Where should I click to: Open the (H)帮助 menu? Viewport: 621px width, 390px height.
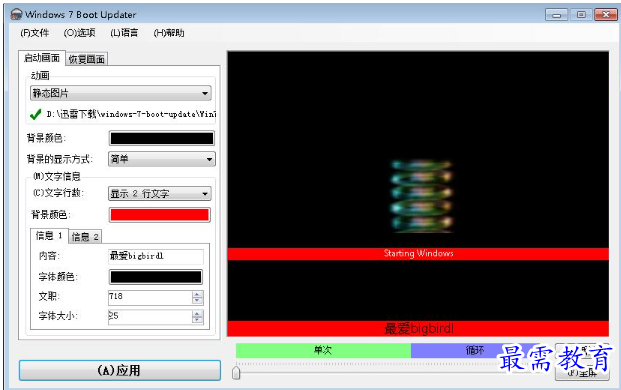point(169,33)
